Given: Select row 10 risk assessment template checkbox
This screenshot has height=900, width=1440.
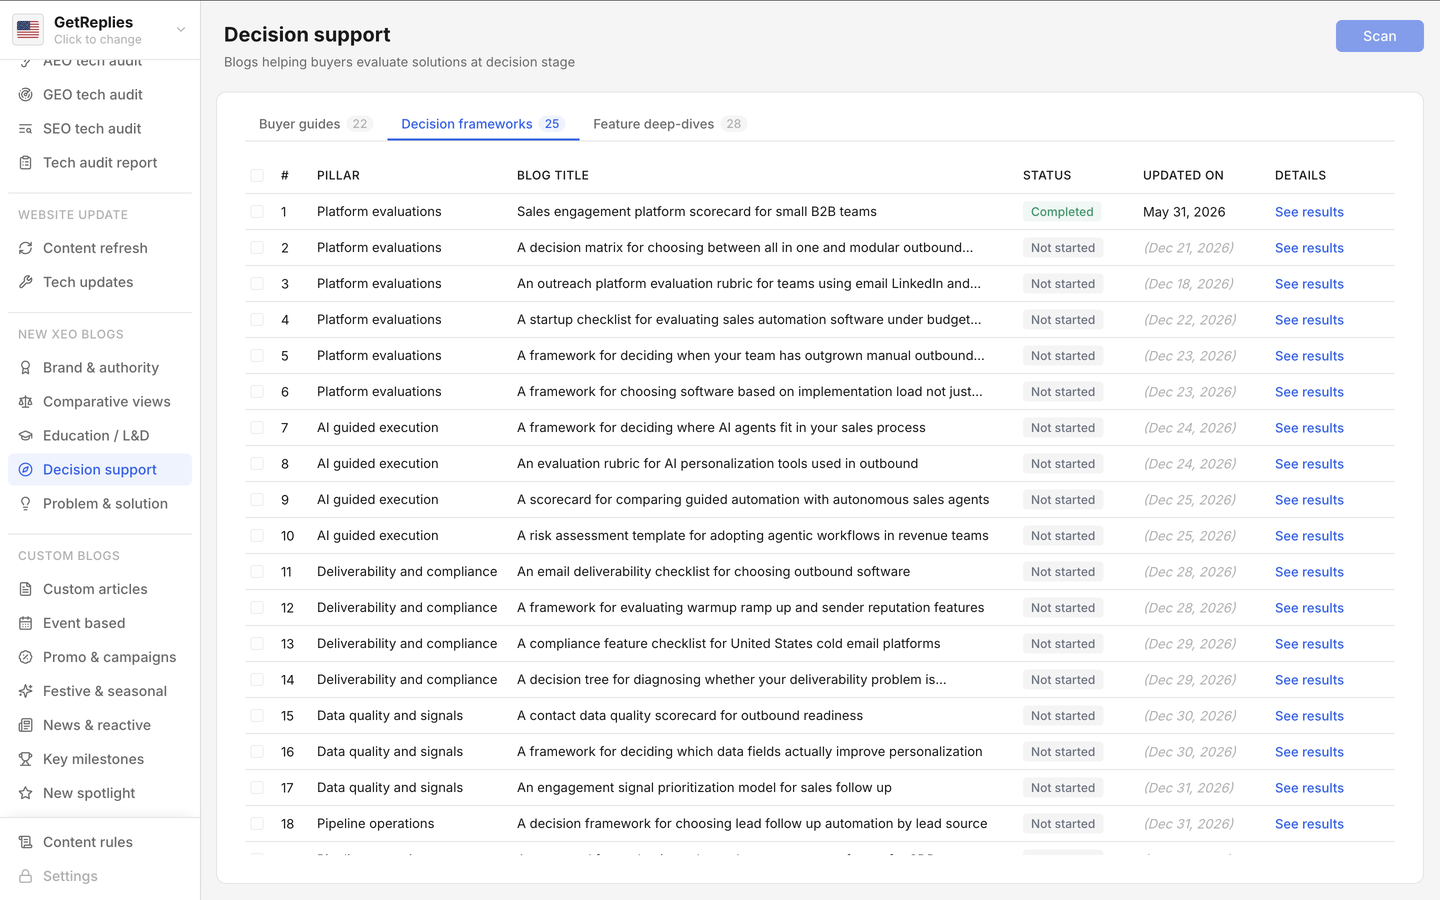Looking at the screenshot, I should coord(257,536).
